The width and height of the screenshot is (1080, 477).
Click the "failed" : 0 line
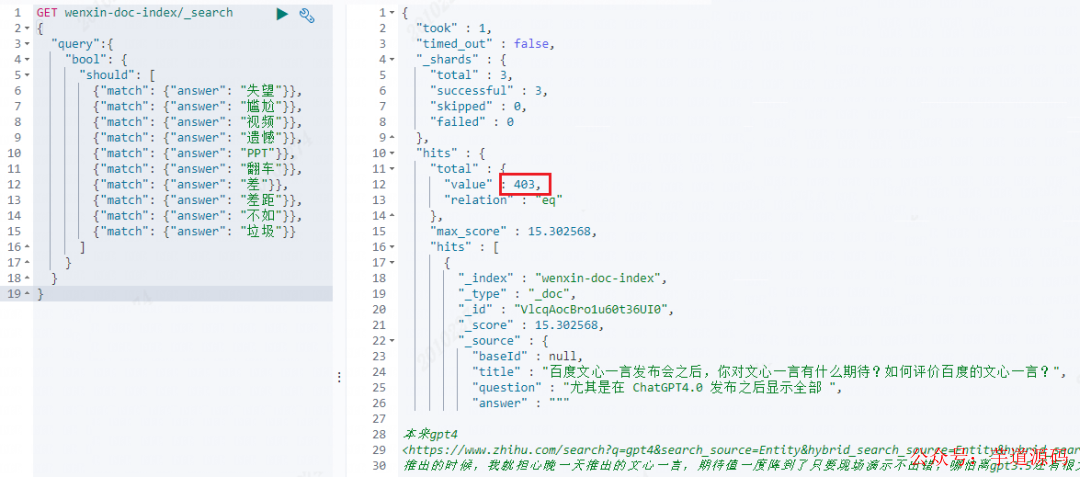[472, 122]
